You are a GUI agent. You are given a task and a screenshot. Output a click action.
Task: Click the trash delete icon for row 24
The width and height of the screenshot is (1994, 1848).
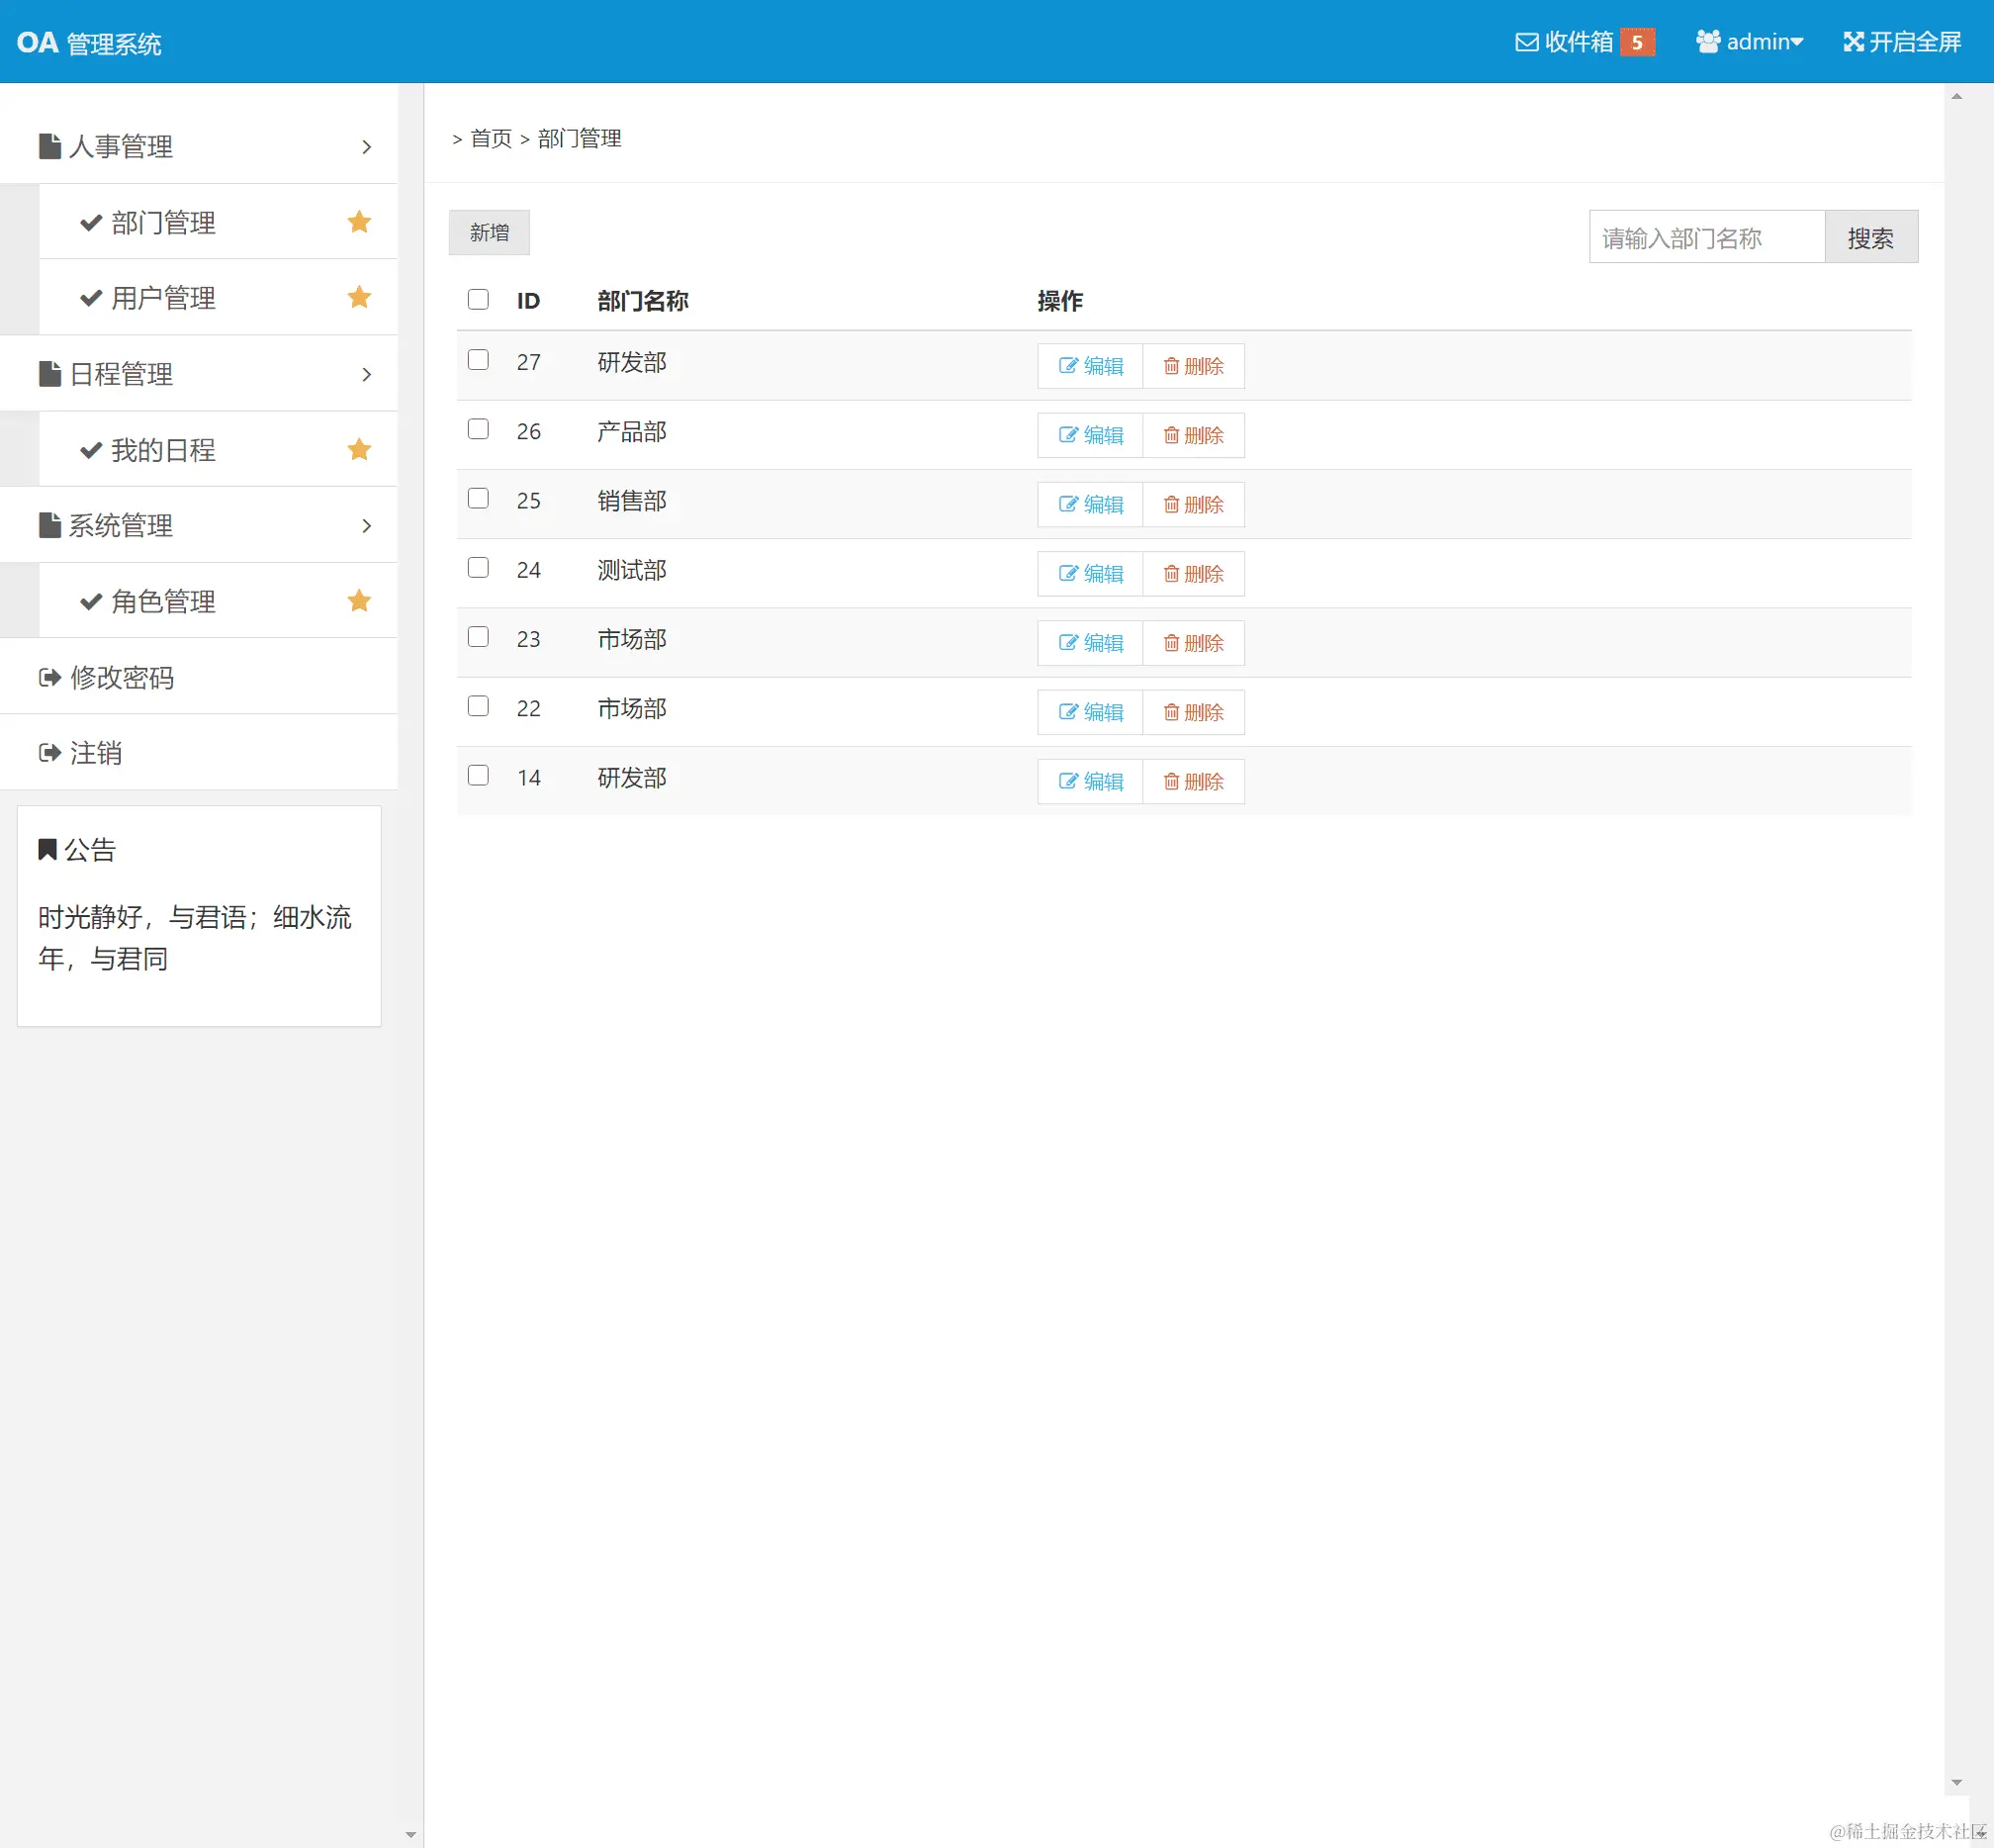point(1171,574)
